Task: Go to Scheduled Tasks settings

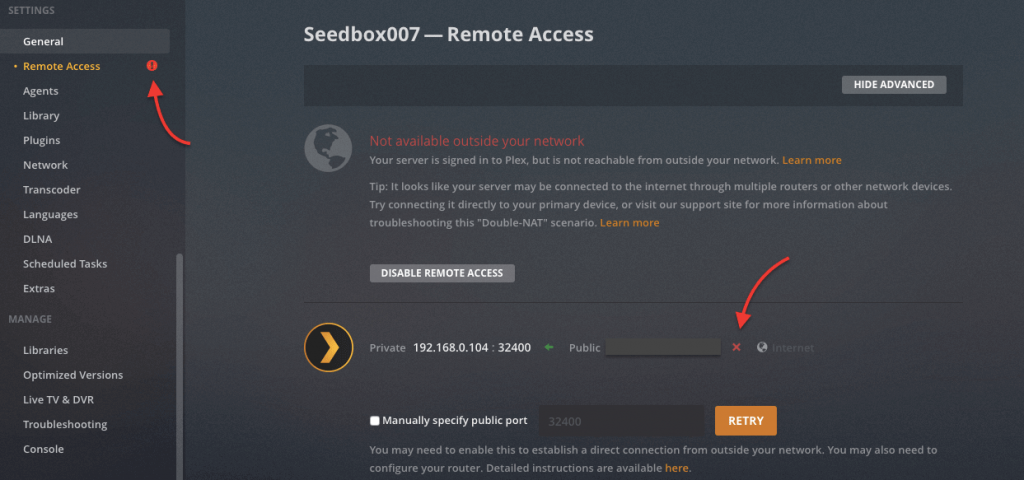Action: pyautogui.click(x=65, y=264)
